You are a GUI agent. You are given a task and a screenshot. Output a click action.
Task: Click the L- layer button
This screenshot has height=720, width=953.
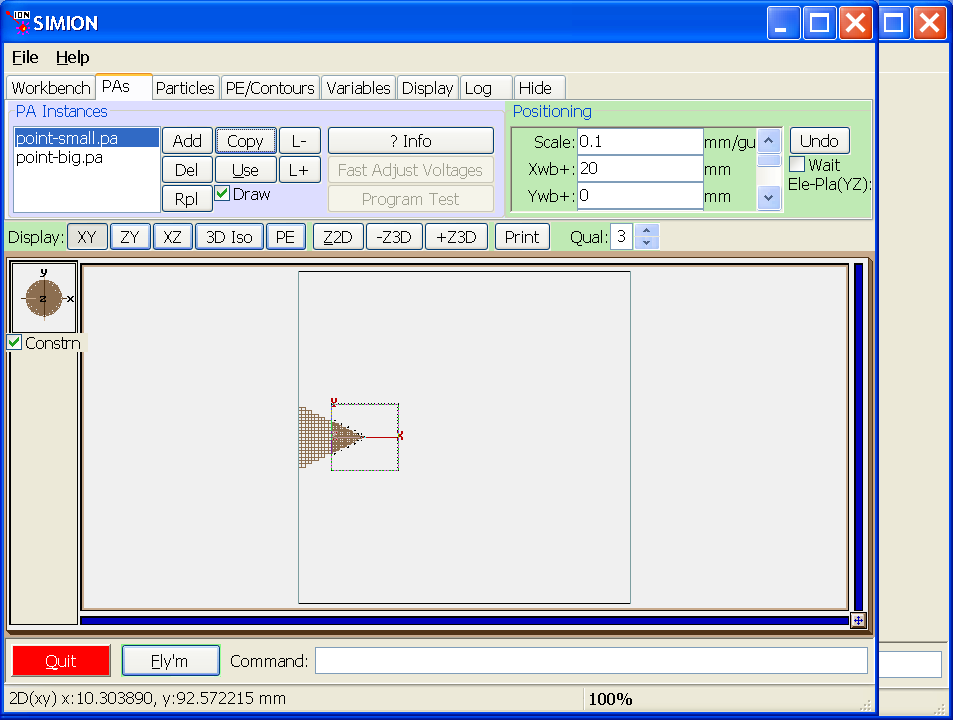(x=298, y=141)
